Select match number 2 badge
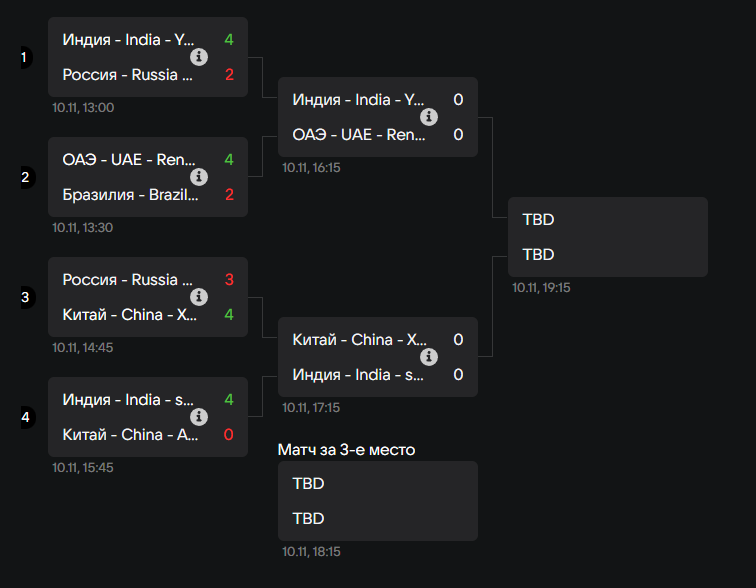The width and height of the screenshot is (756, 588). pos(25,177)
